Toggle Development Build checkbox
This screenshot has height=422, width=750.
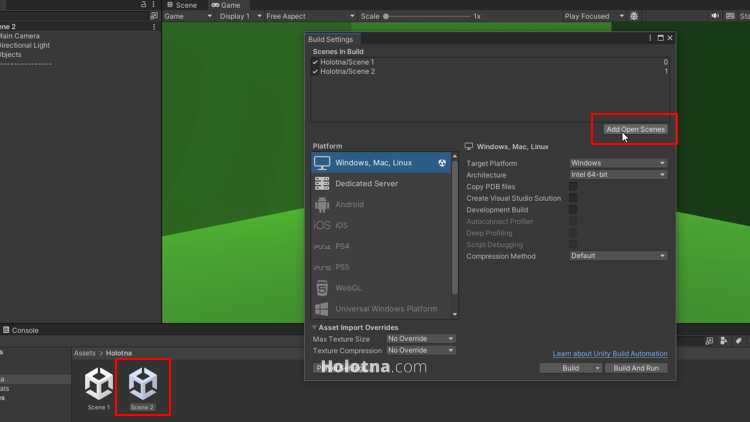[573, 210]
